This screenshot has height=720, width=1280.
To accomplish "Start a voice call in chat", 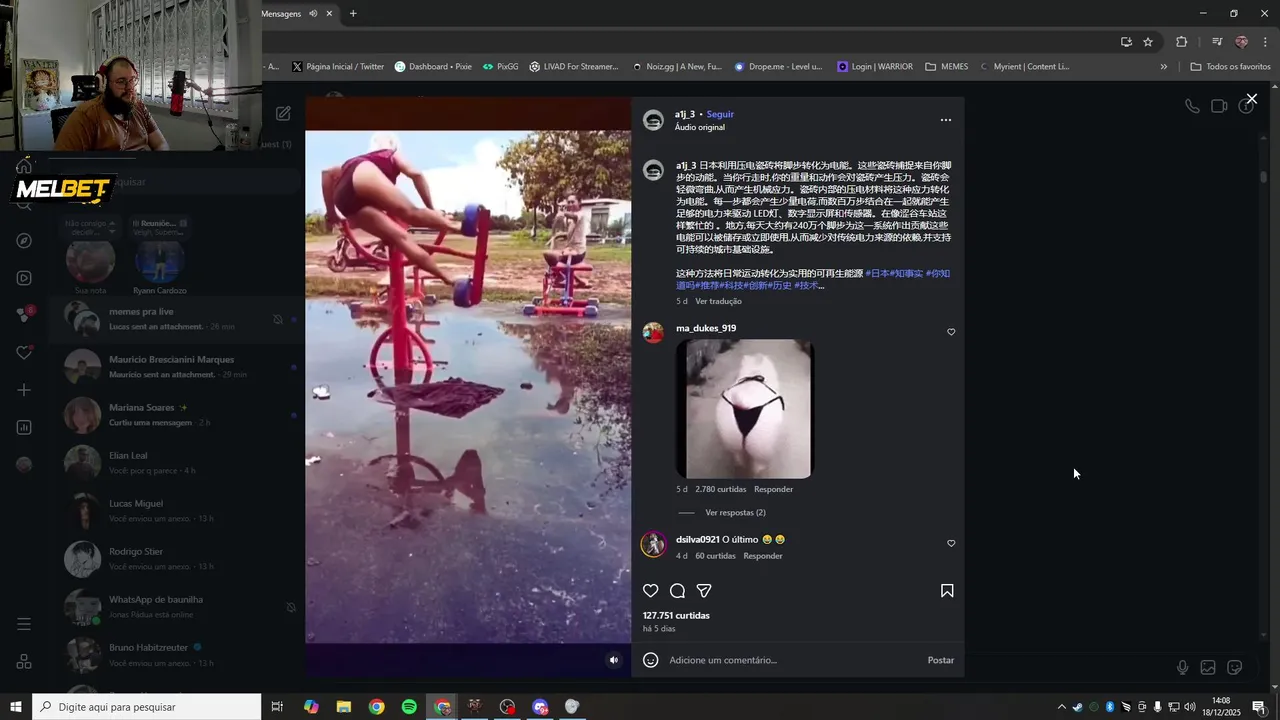I will point(1192,106).
